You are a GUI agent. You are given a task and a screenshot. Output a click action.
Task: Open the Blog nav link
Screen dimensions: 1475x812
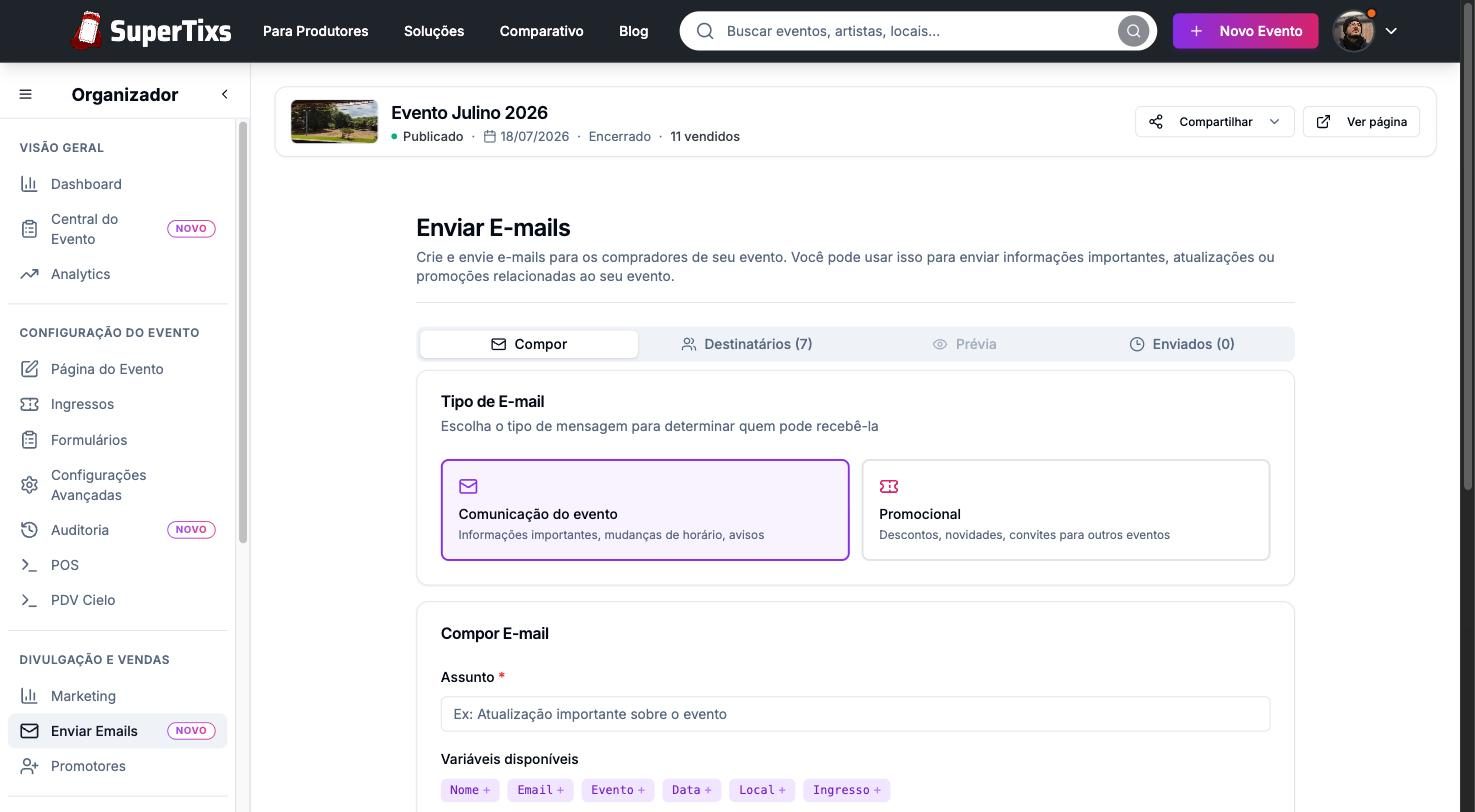coord(634,31)
